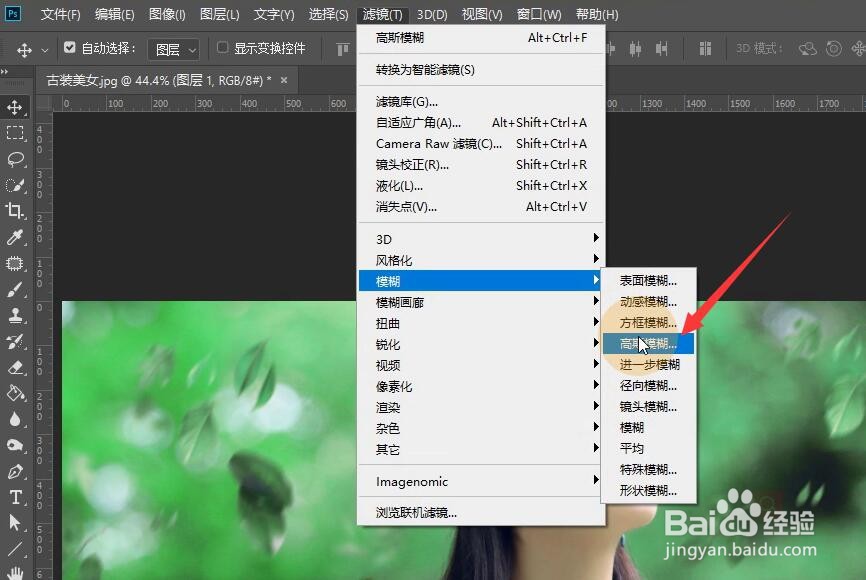Open the 图层(L) menu
The height and width of the screenshot is (580, 866).
(x=219, y=14)
